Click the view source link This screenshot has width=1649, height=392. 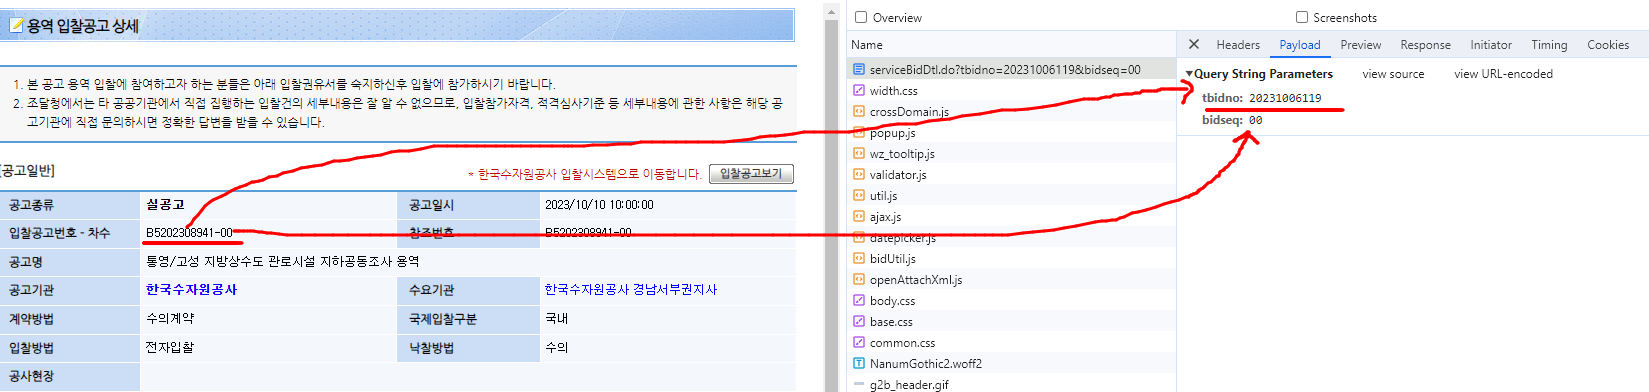(x=1393, y=74)
